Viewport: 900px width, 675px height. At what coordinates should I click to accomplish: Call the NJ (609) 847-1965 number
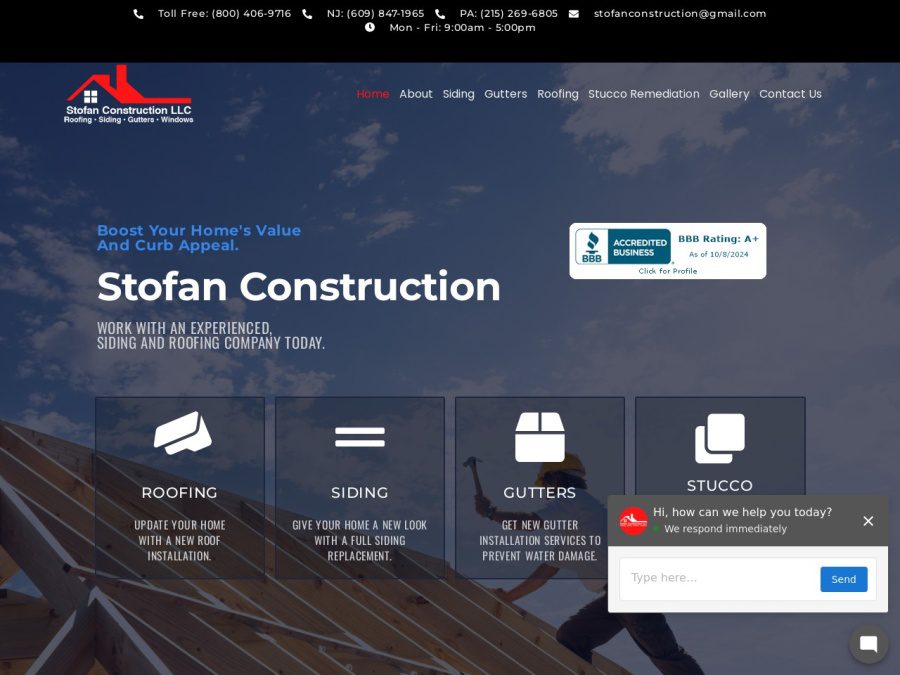coord(375,14)
